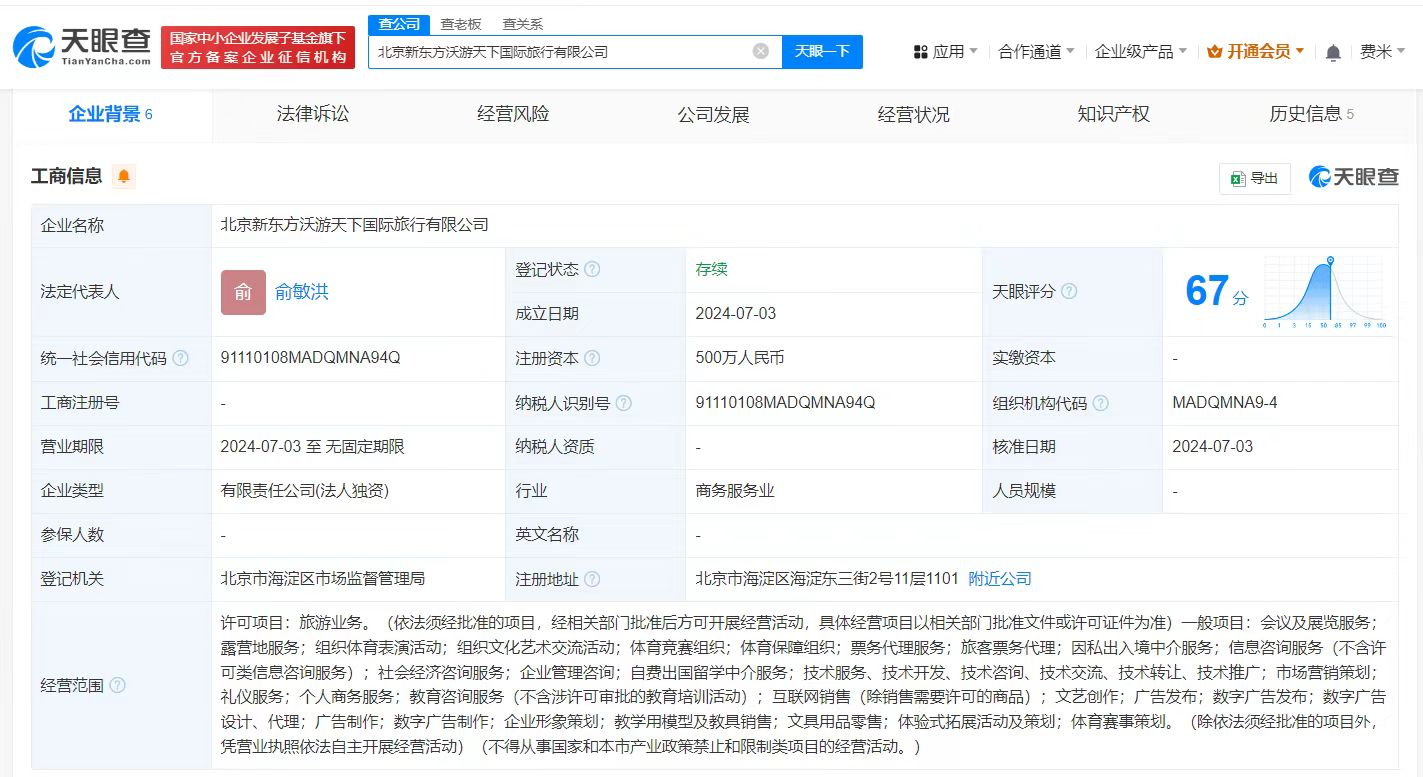Click help icon next to 注册地址

pos(592,579)
